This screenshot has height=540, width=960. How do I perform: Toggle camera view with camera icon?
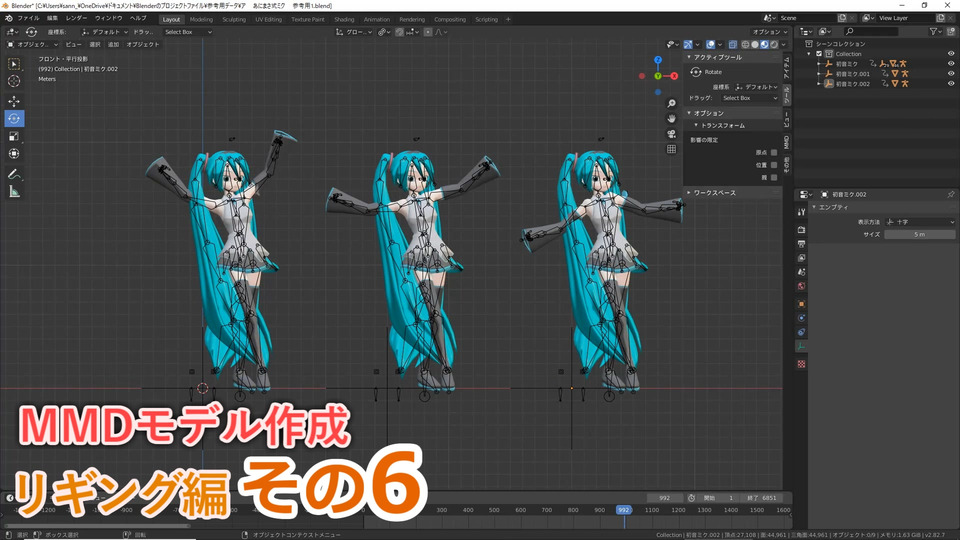671,134
